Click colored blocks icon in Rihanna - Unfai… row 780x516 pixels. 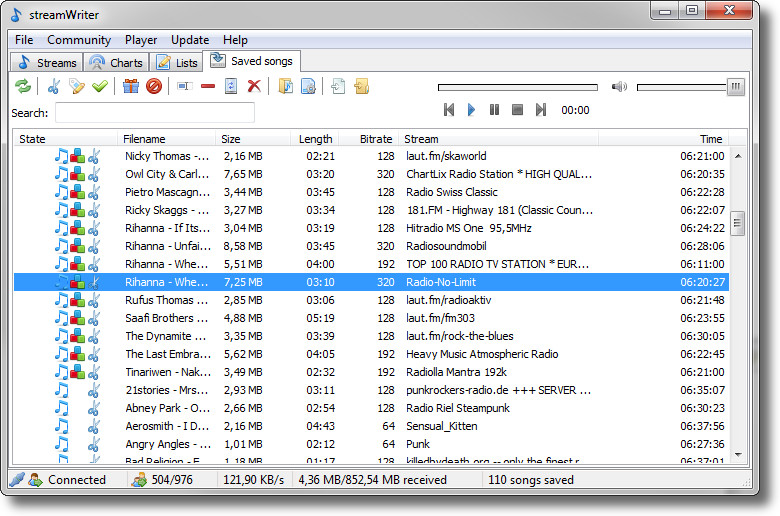click(77, 246)
